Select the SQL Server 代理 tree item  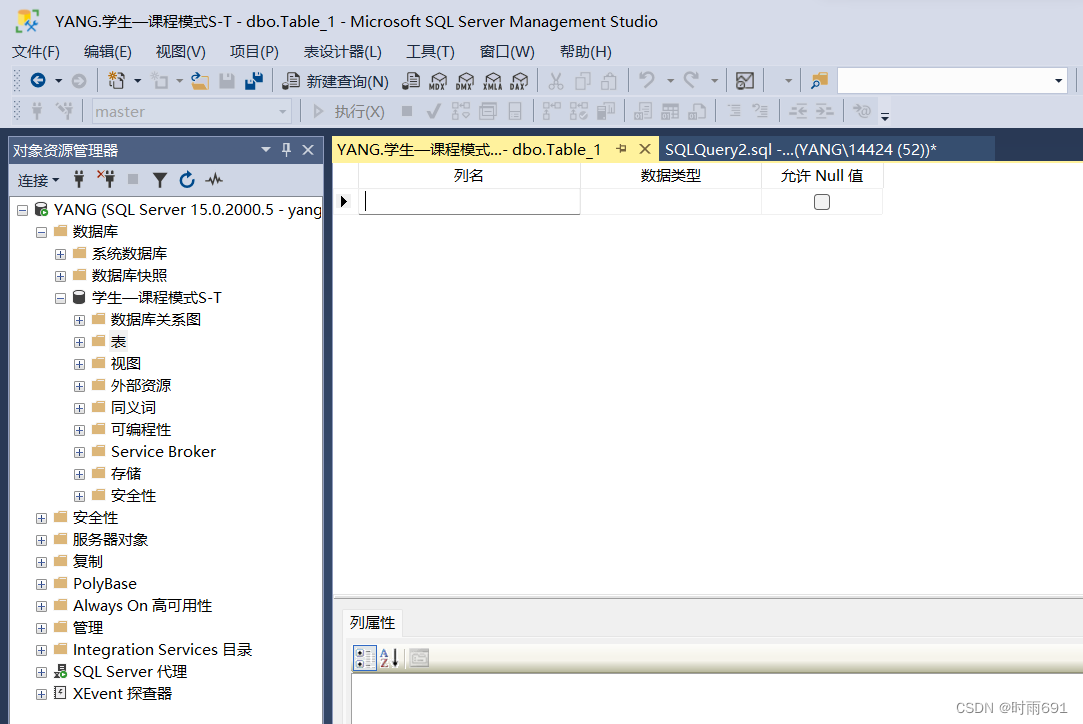[130, 671]
